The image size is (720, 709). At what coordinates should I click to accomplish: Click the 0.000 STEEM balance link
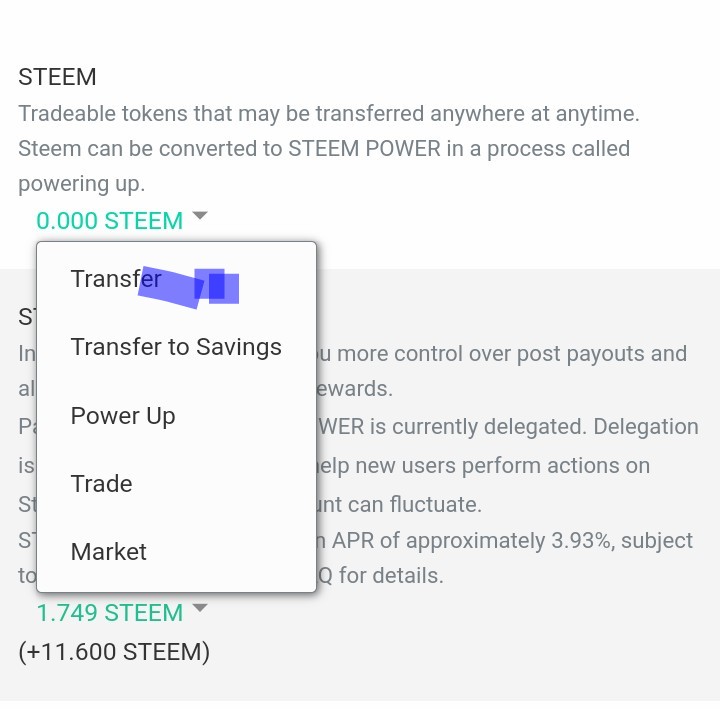[x=109, y=220]
